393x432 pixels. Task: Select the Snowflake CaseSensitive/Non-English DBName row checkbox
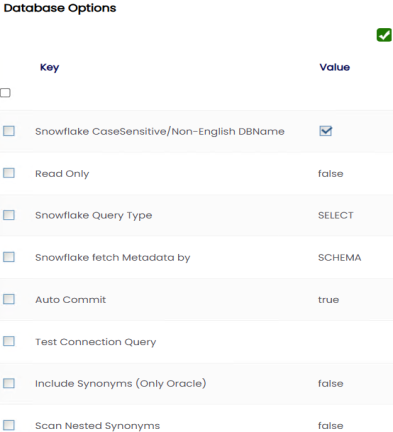coord(9,131)
